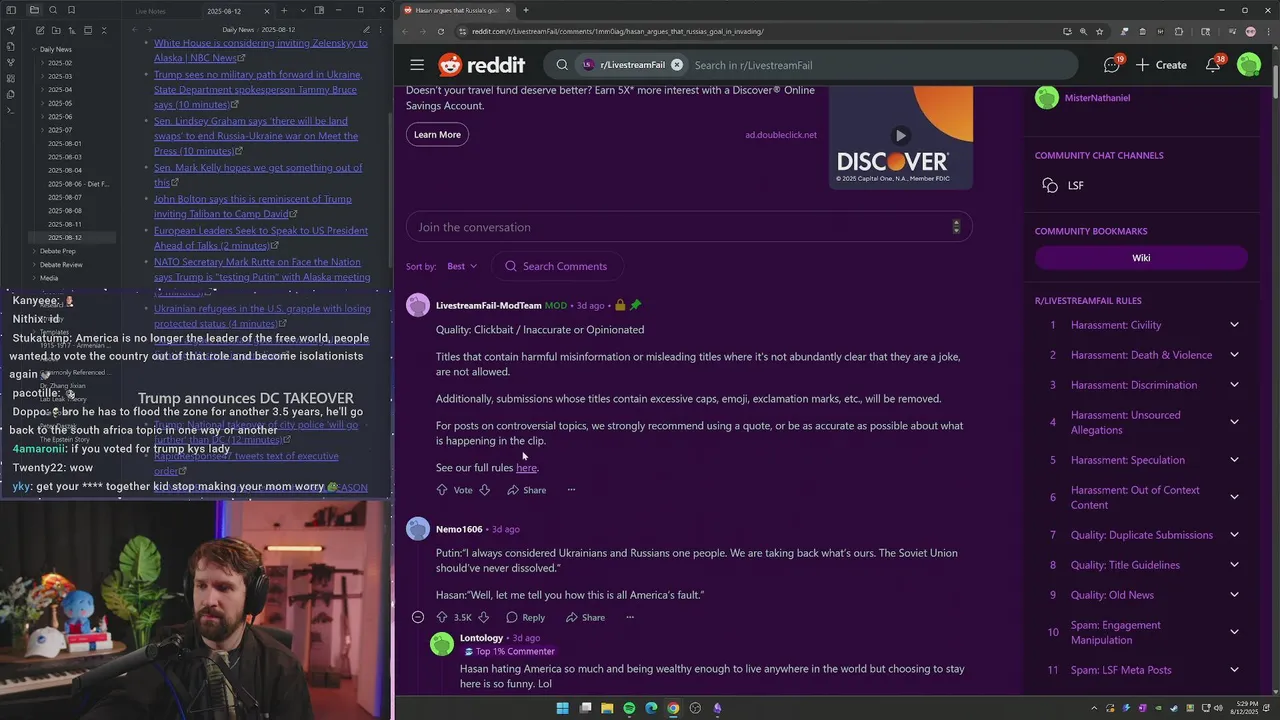Viewport: 1280px width, 720px height.
Task: Open Reddit hamburger menu
Action: [417, 65]
